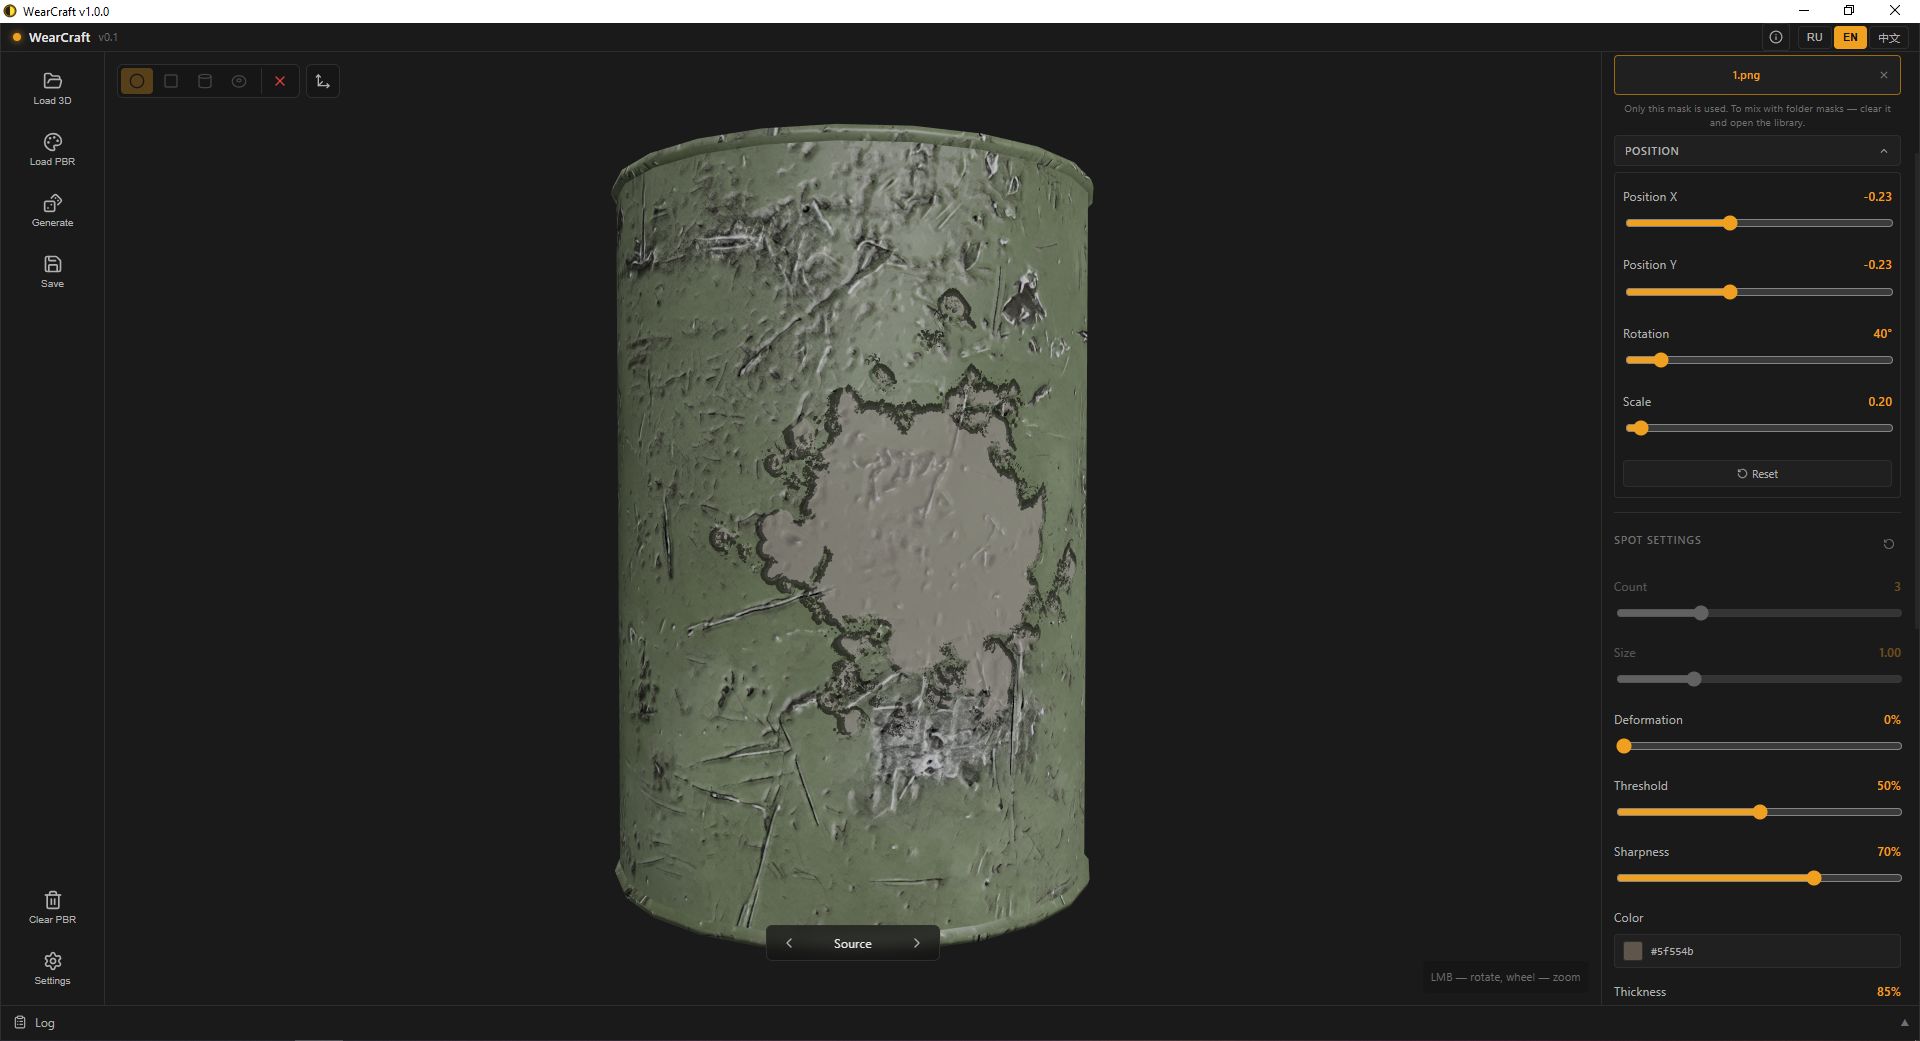Open Settings gear in sidebar
Screen dimensions: 1920x1041
(x=52, y=968)
